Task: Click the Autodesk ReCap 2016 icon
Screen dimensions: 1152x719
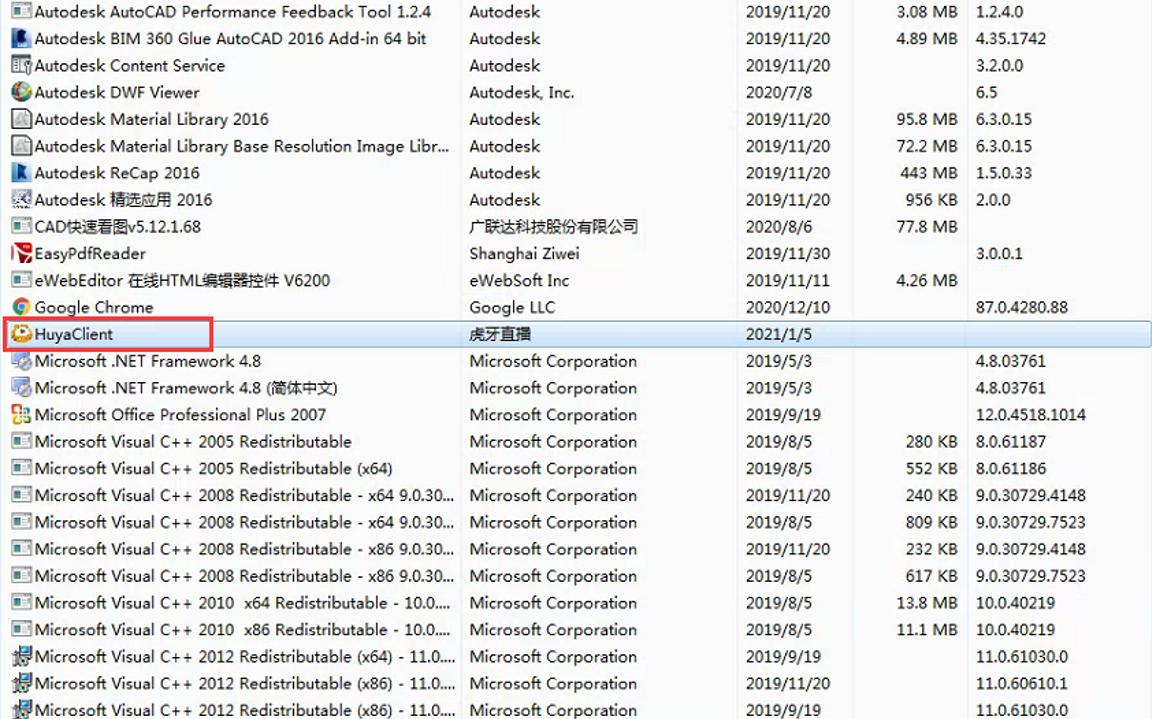Action: pyautogui.click(x=22, y=172)
